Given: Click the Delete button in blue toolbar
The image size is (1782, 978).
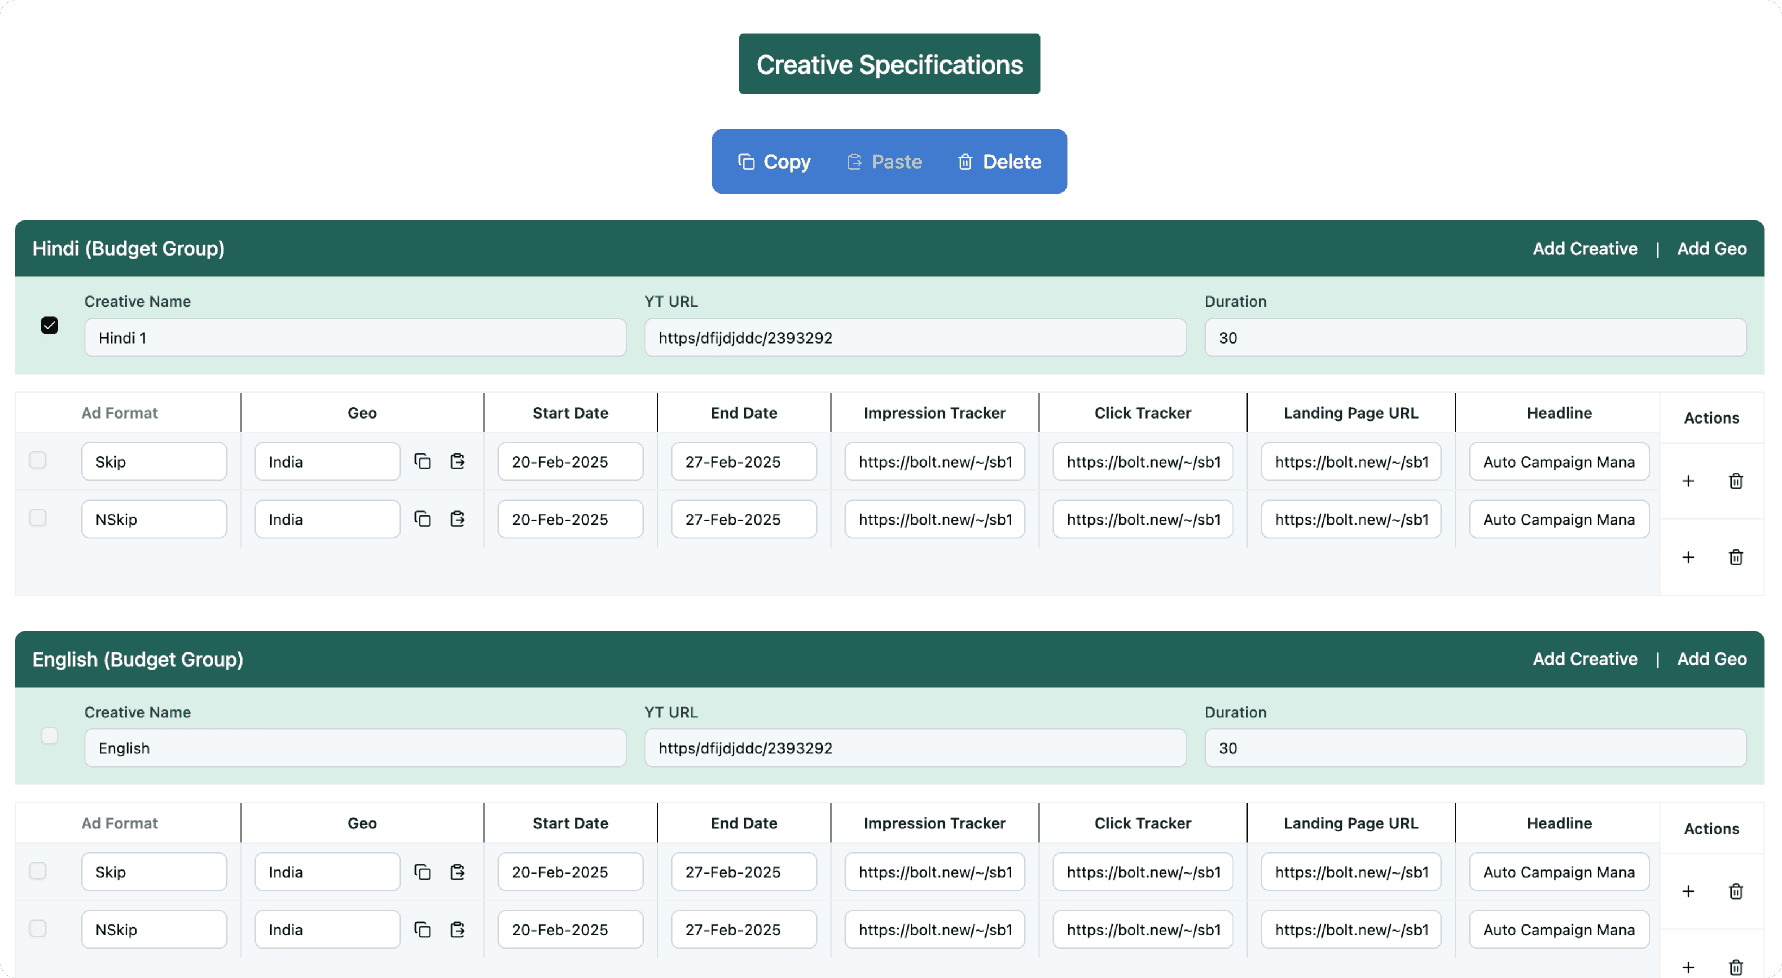Looking at the screenshot, I should [x=999, y=162].
